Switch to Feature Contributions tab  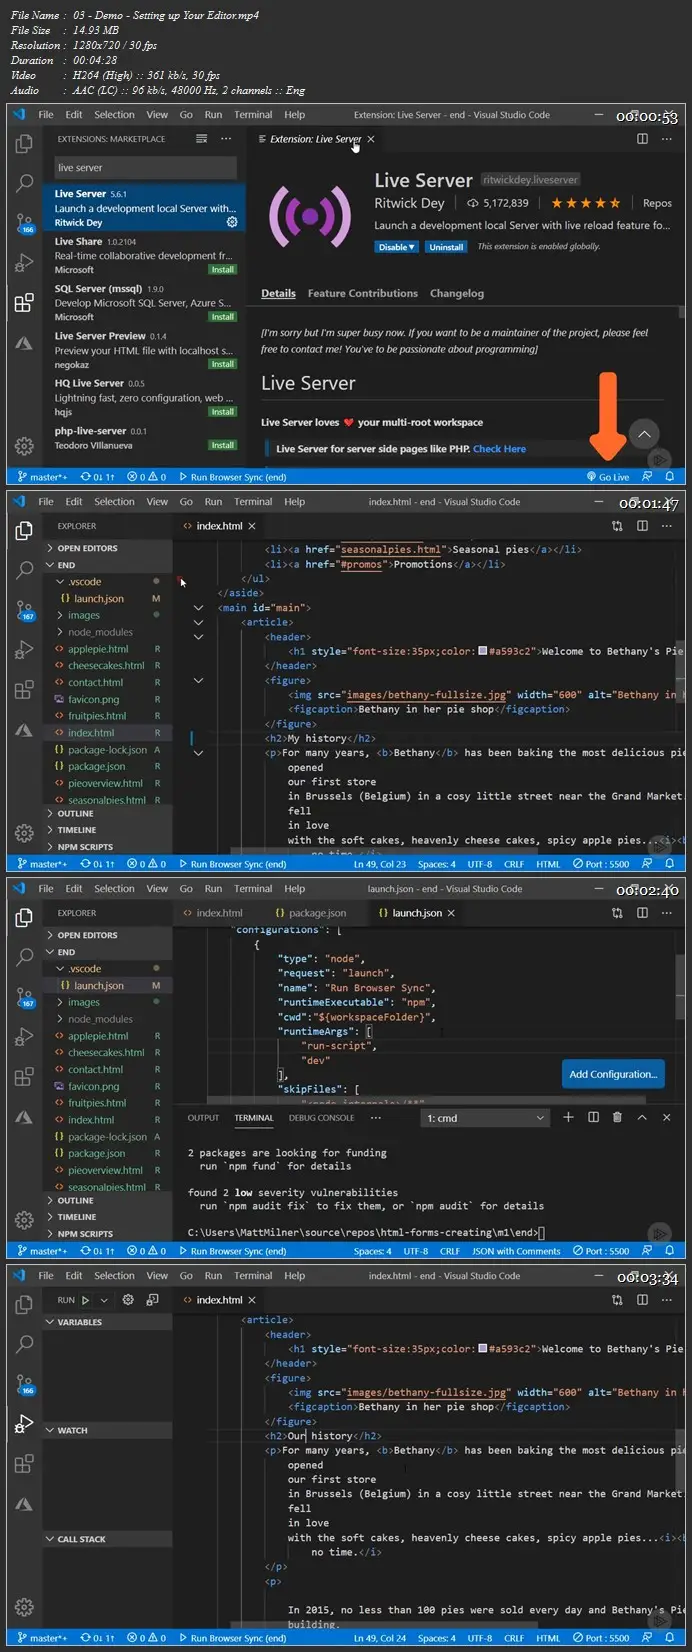pyautogui.click(x=362, y=294)
